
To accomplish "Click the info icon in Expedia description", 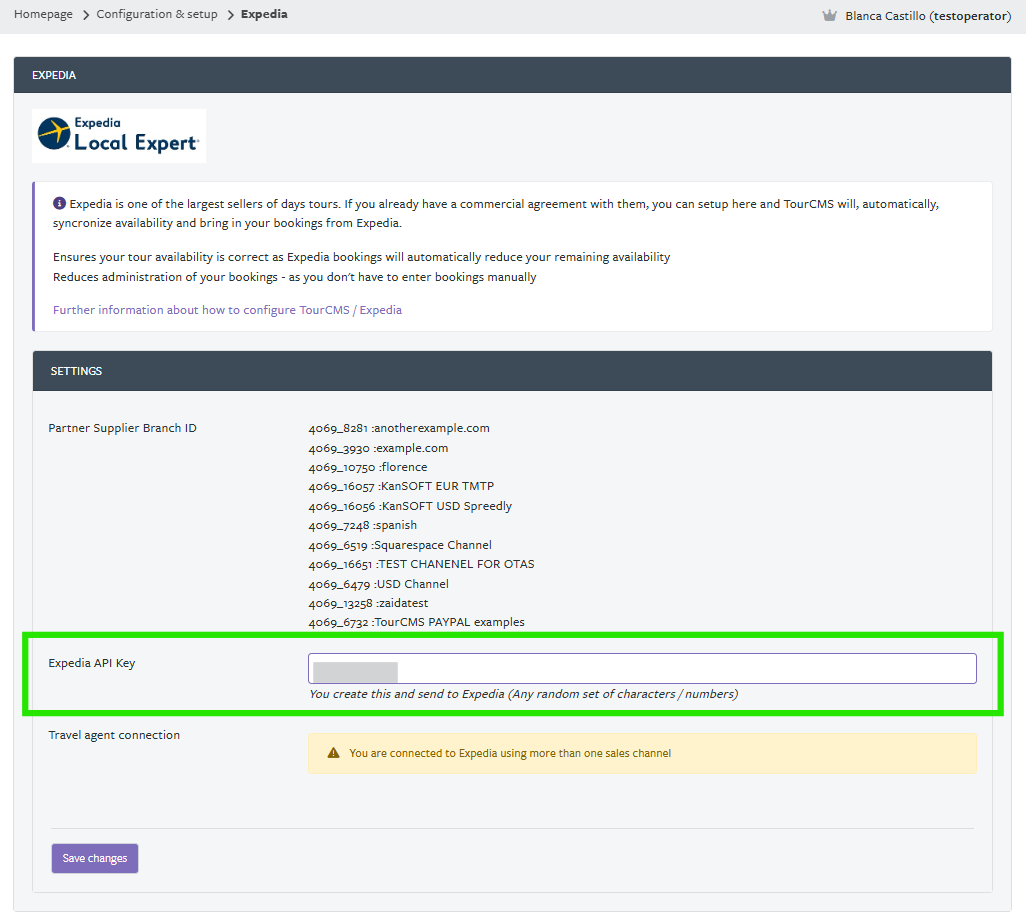I will click(x=59, y=203).
